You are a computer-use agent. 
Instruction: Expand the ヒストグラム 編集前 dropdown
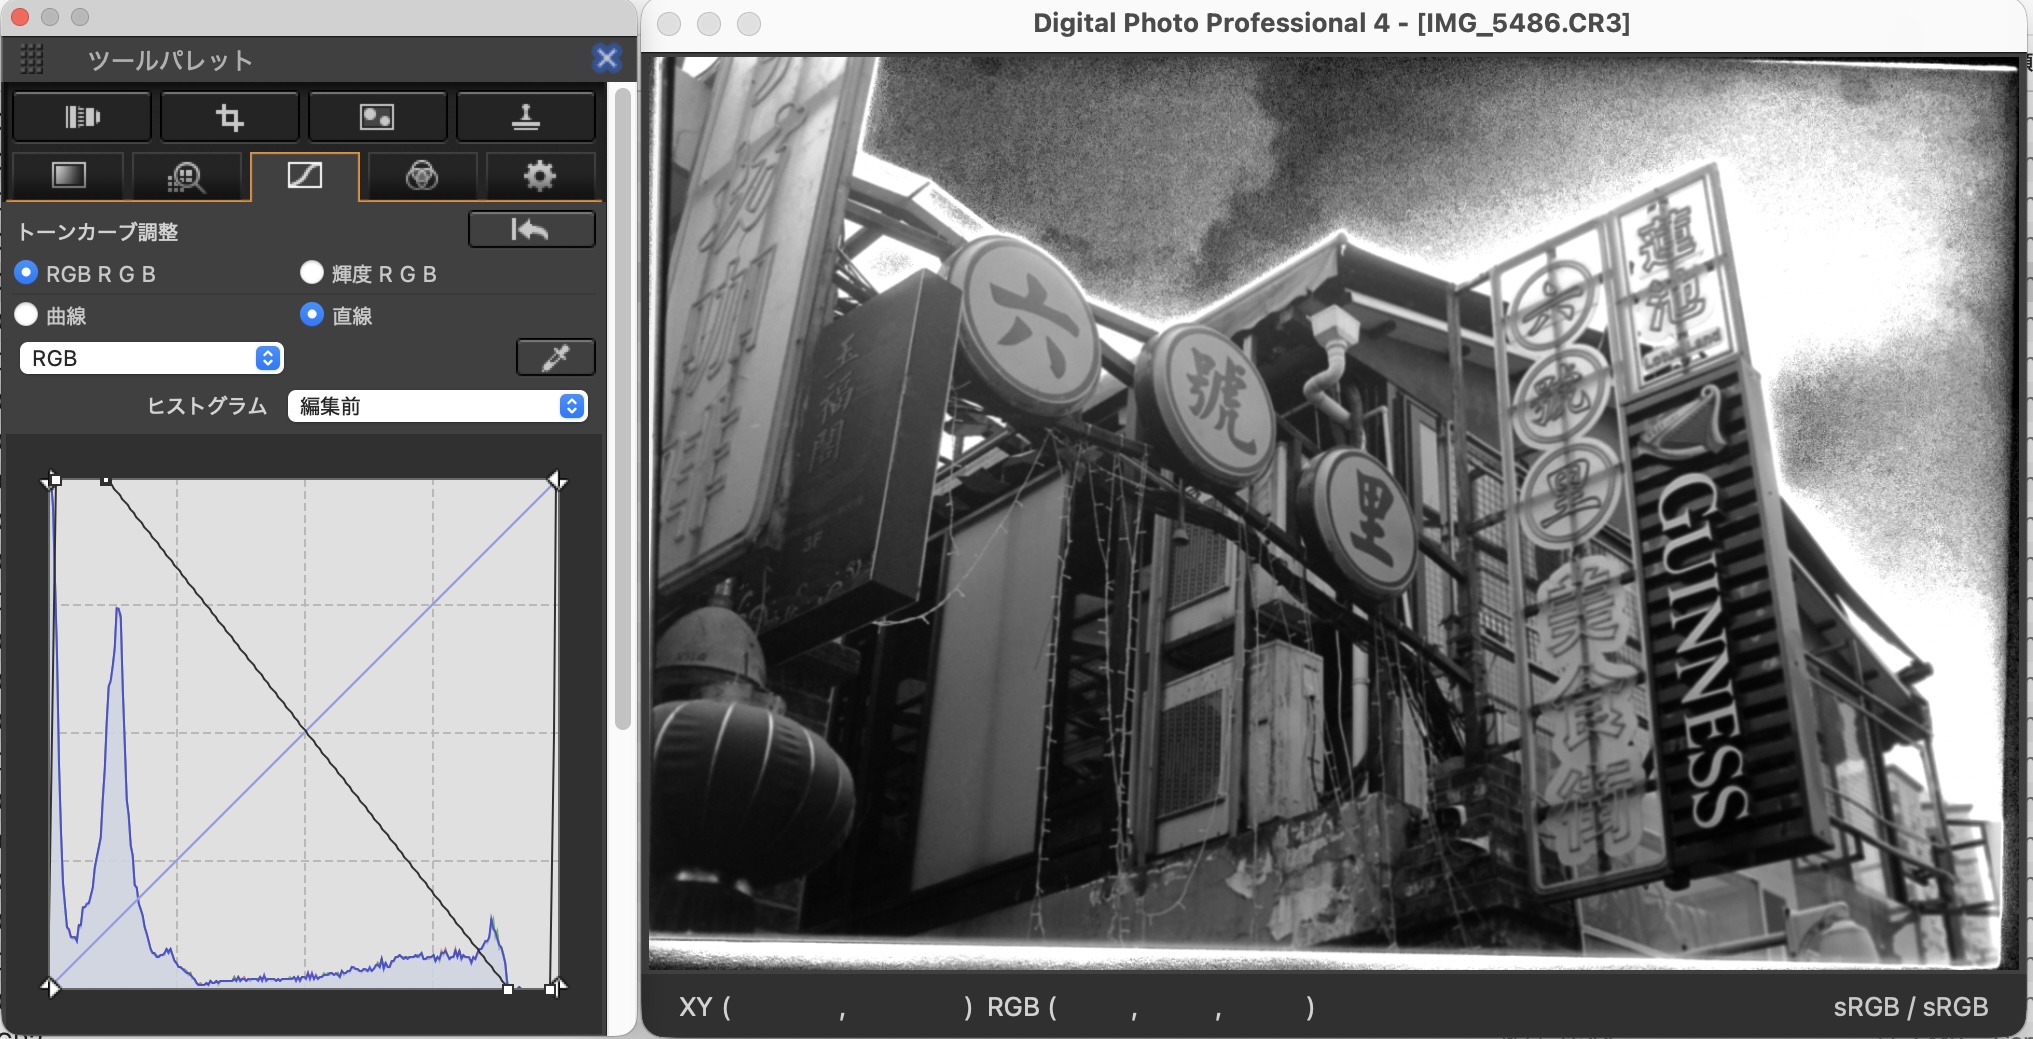coord(437,406)
